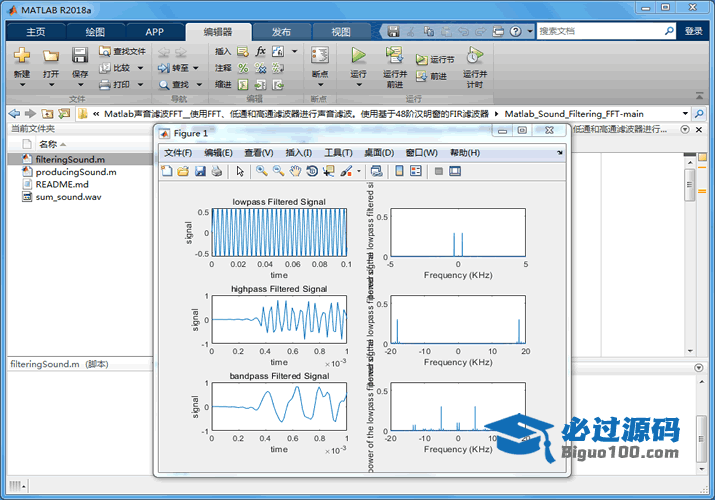Click the comment percent (%) icon
Image resolution: width=715 pixels, height=500 pixels.
pos(243,68)
